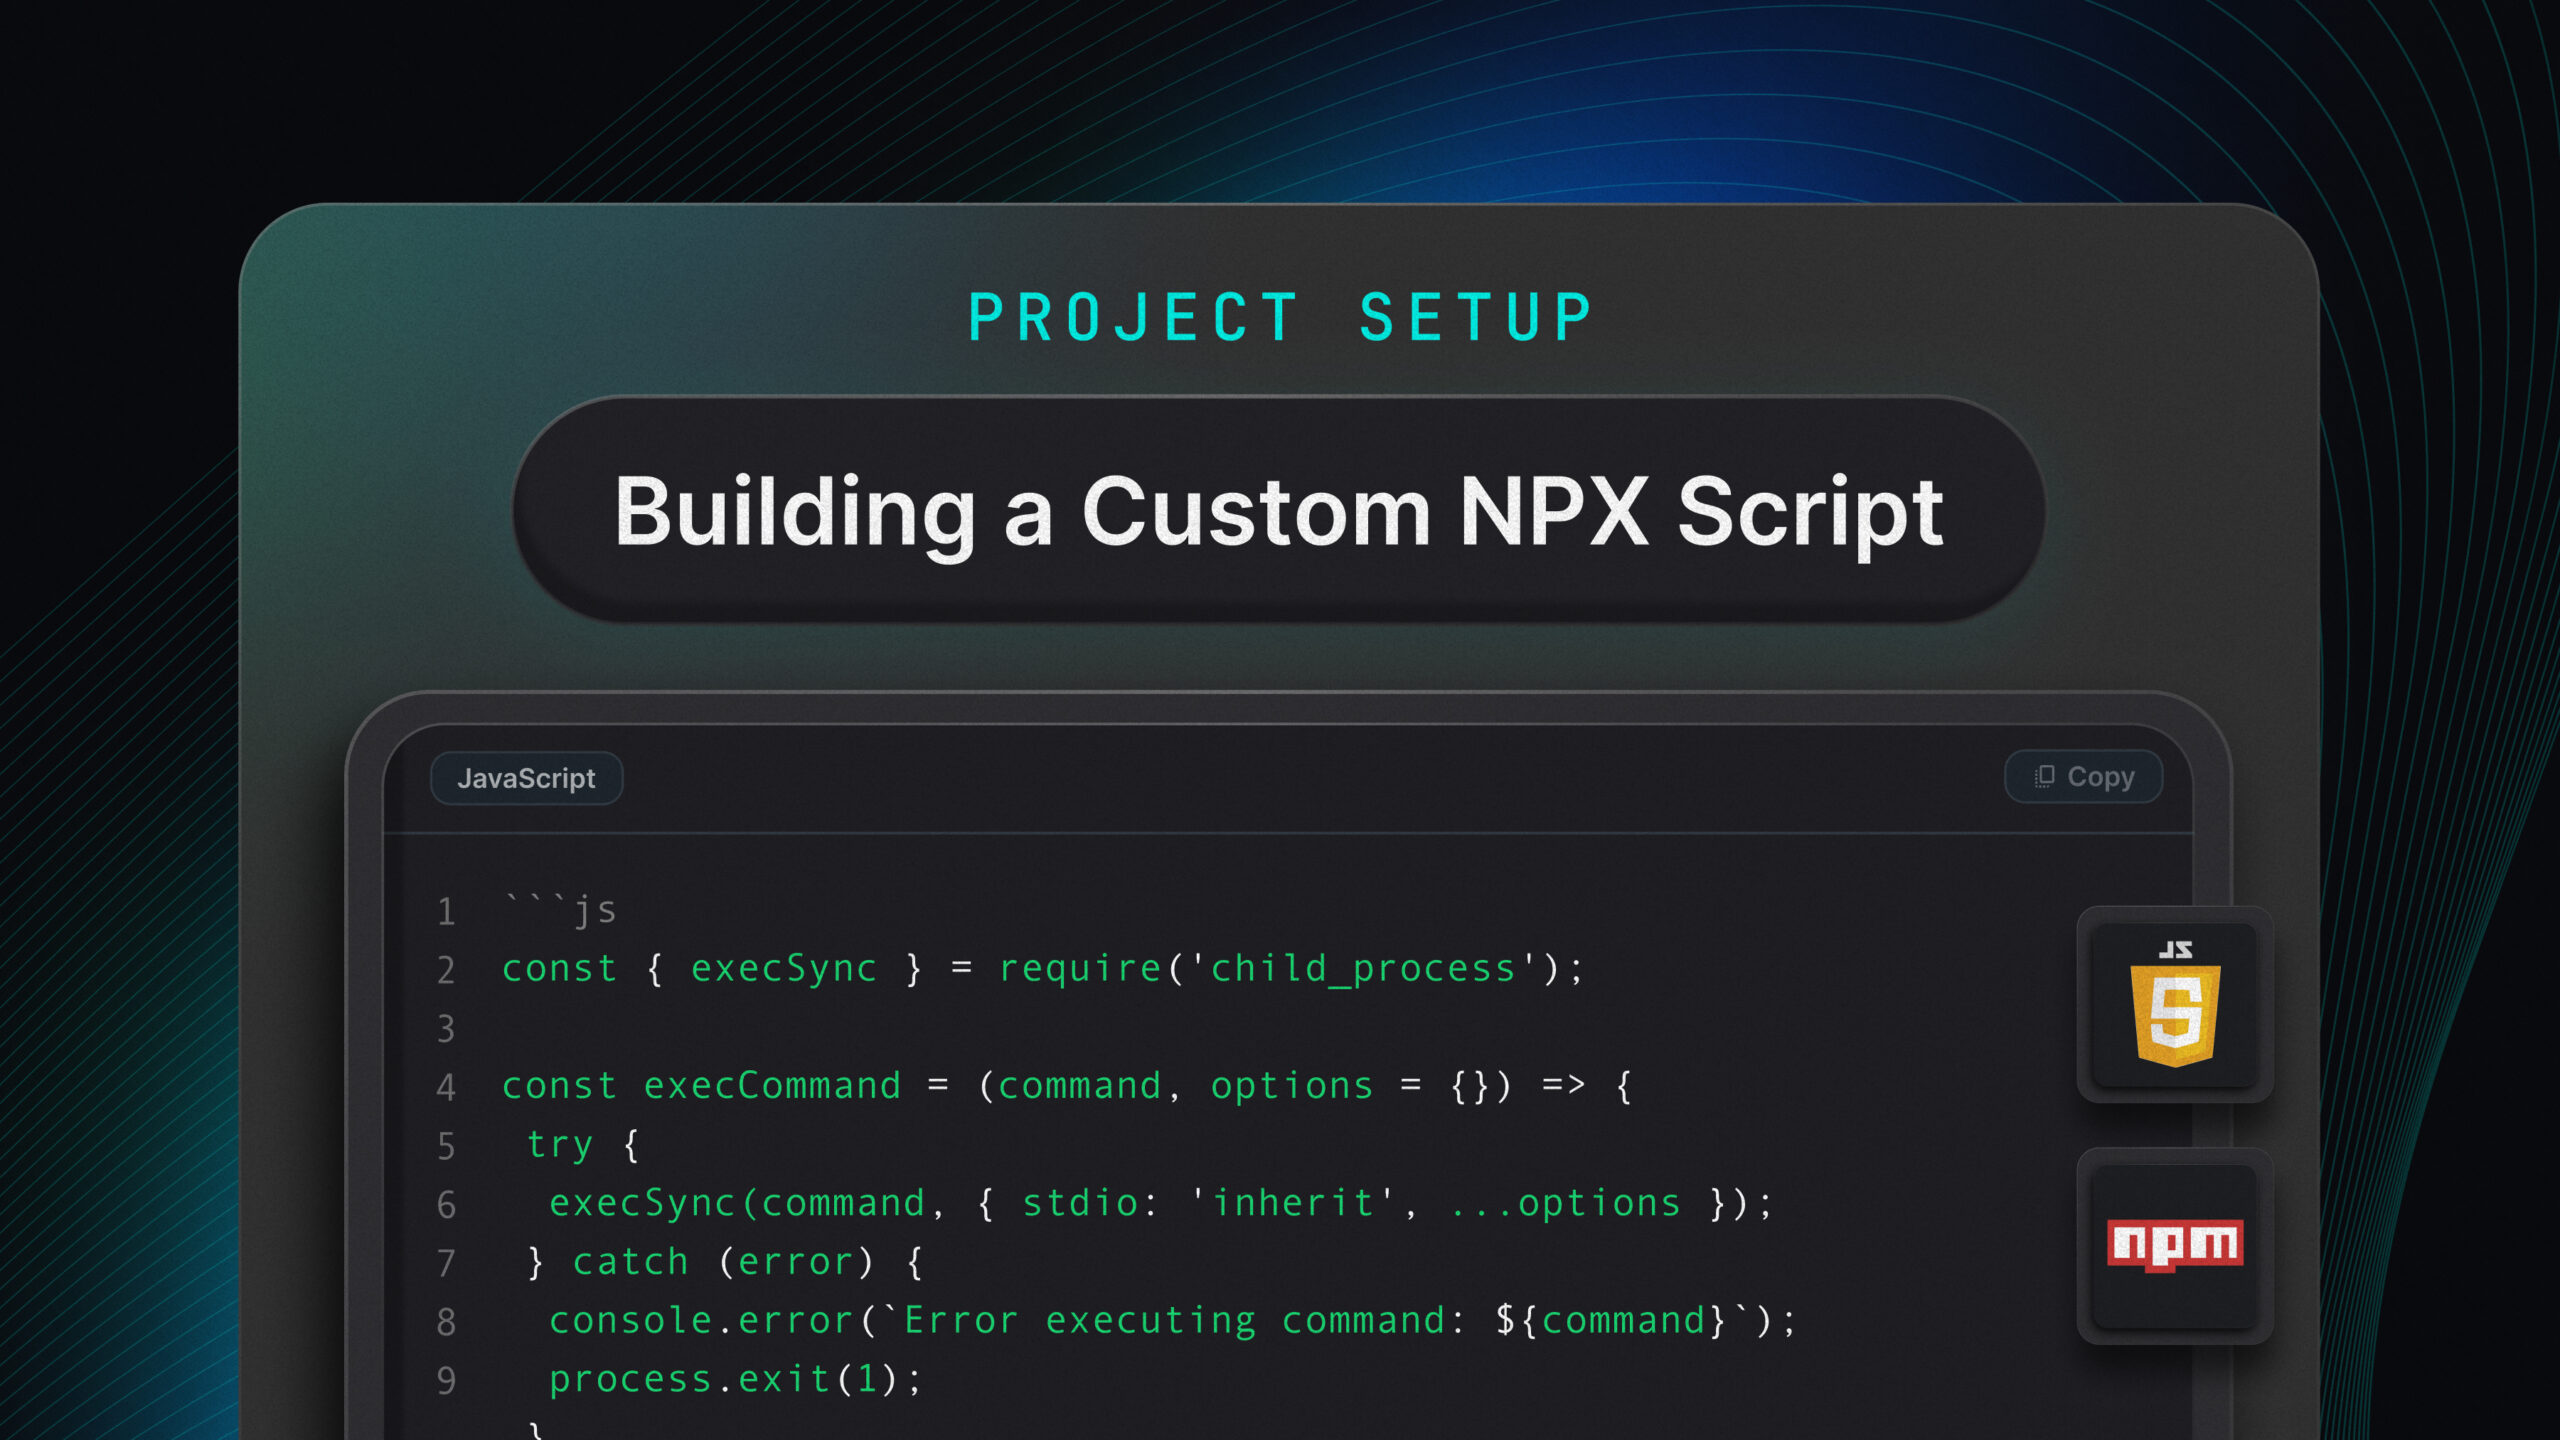Click the 'child_process' string on line 2
This screenshot has width=2560, height=1440.
pos(1363,969)
